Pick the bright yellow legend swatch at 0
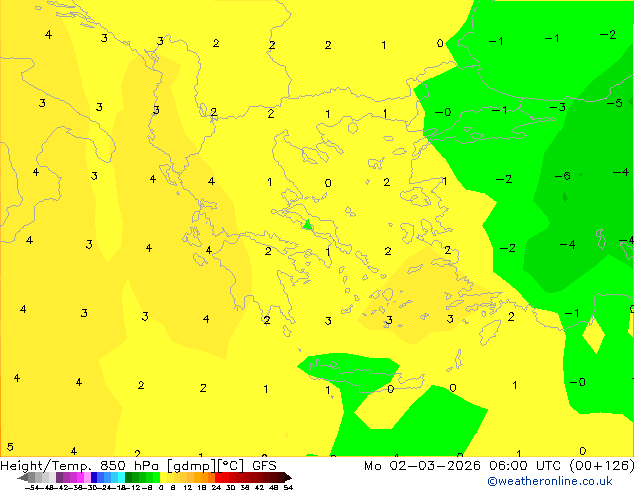Screen dimensions: 634x490 pos(163,477)
